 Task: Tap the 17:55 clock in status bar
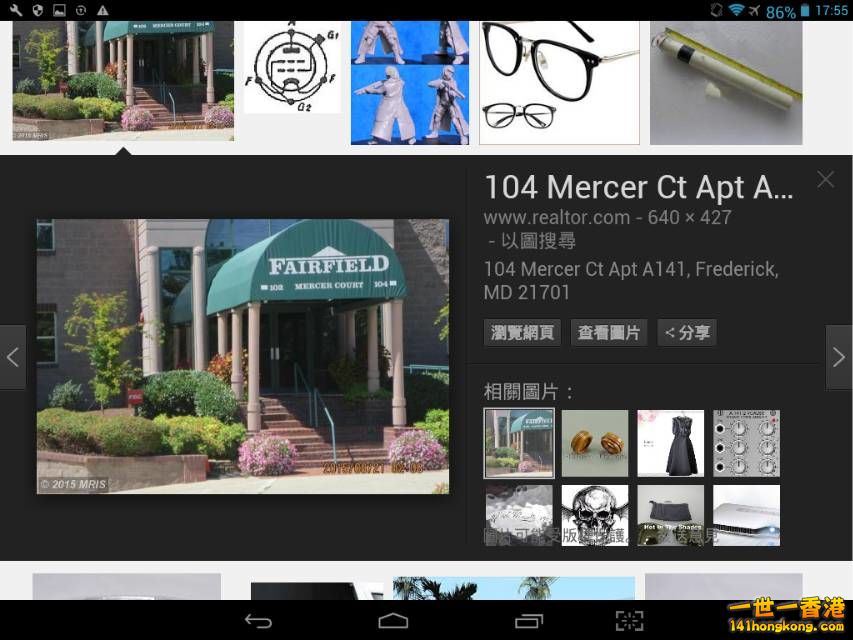pyautogui.click(x=831, y=10)
